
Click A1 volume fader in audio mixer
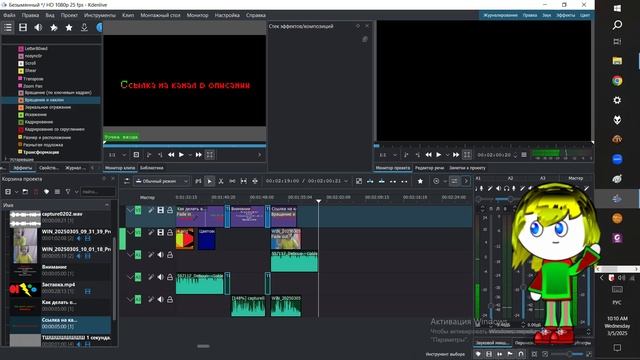491,307
